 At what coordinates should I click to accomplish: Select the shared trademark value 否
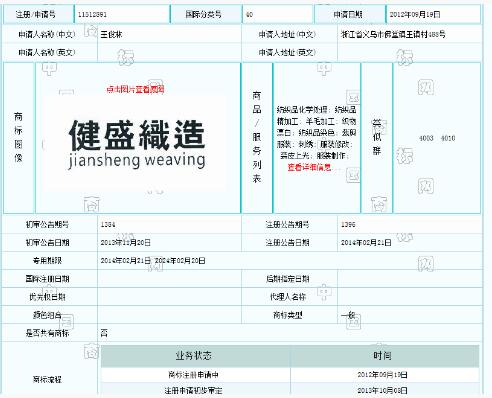pyautogui.click(x=104, y=333)
